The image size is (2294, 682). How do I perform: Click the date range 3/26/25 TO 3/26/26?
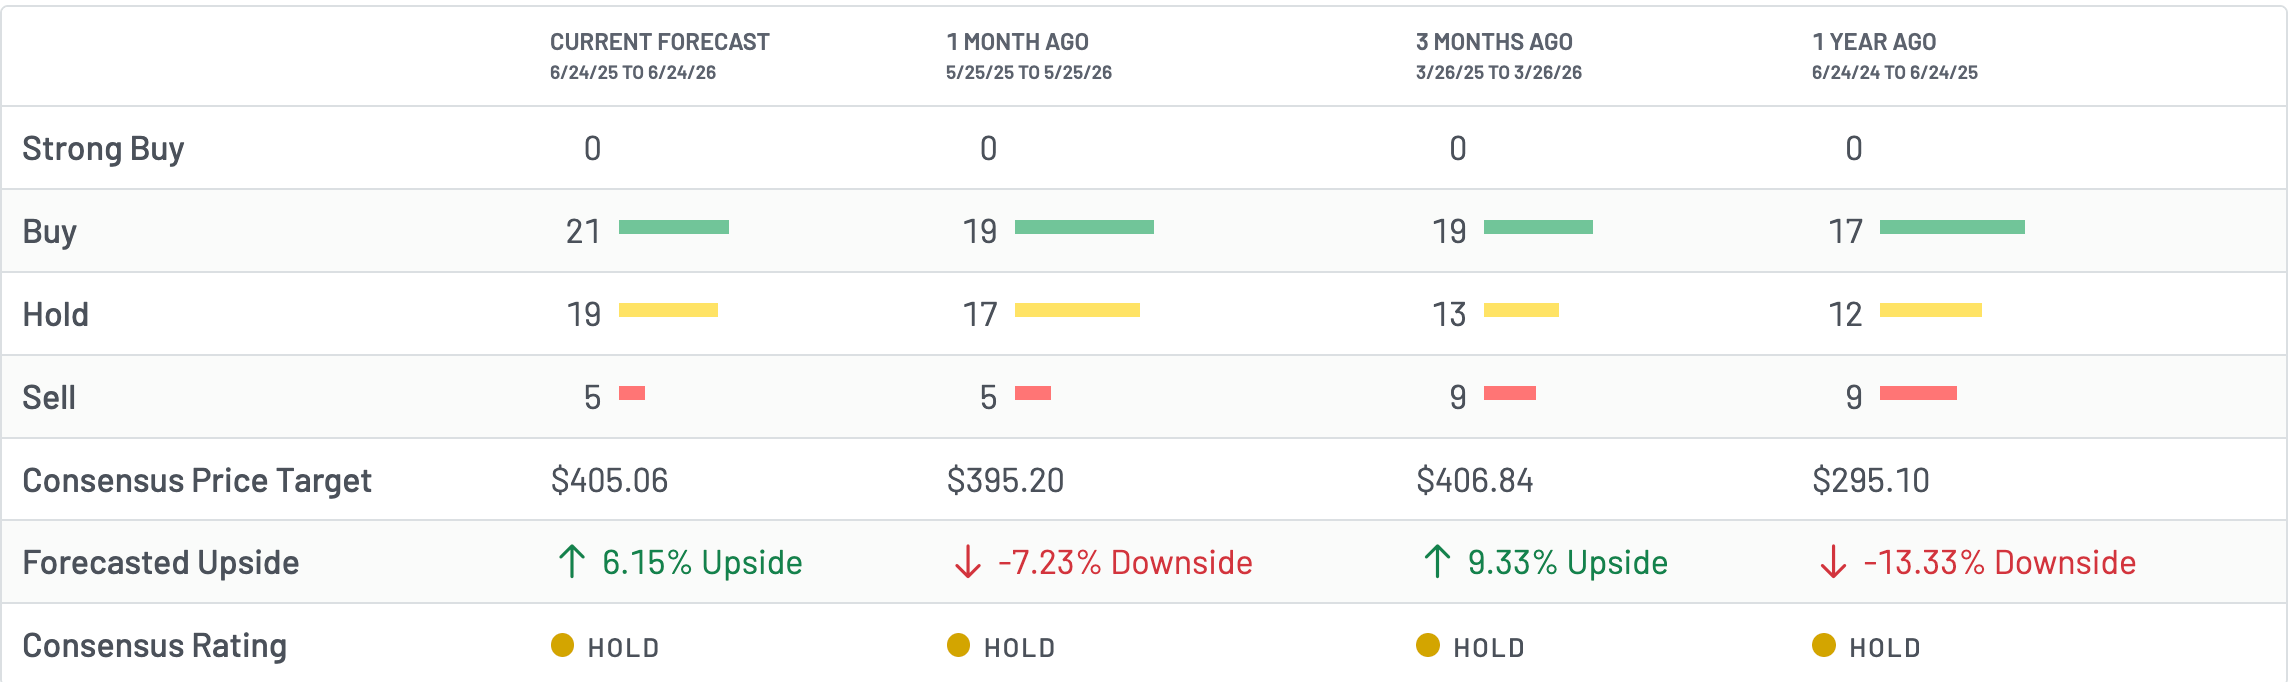[x=1499, y=72]
